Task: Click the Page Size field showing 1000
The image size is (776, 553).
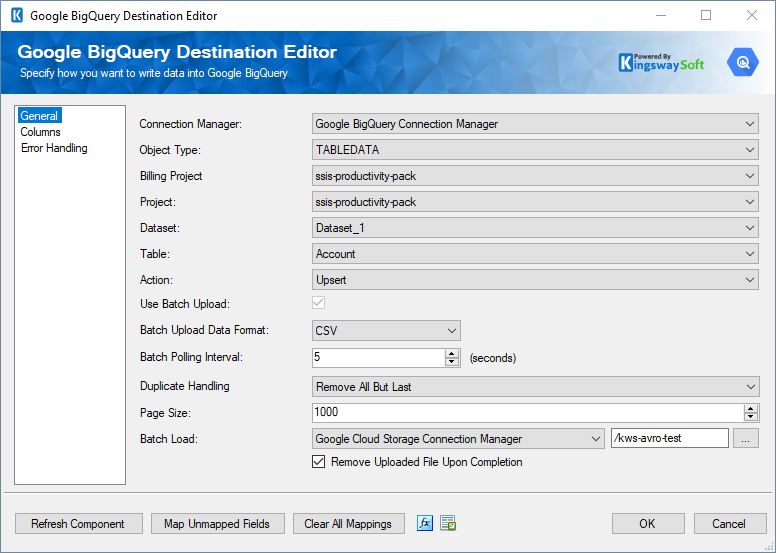Action: click(x=528, y=412)
